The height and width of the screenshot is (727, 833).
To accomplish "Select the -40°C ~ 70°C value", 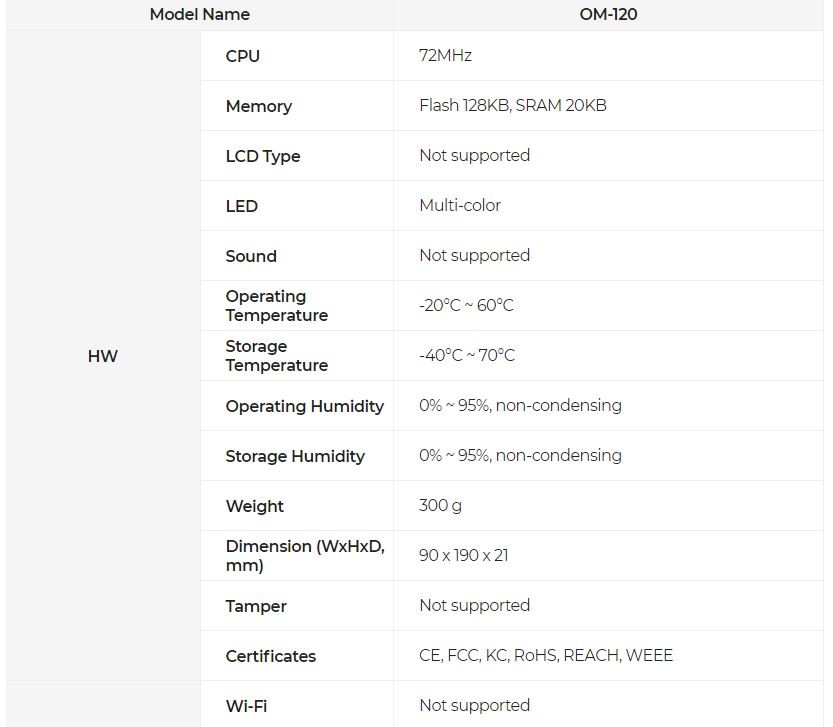I will point(467,355).
